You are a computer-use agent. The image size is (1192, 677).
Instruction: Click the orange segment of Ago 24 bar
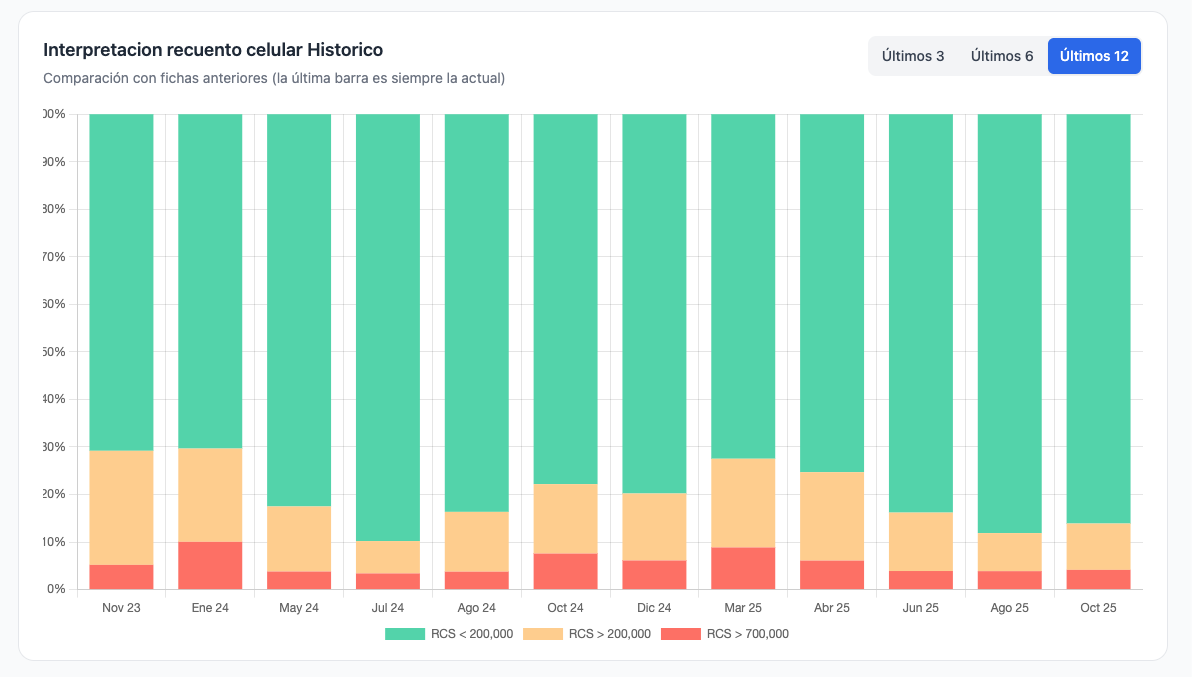(477, 542)
